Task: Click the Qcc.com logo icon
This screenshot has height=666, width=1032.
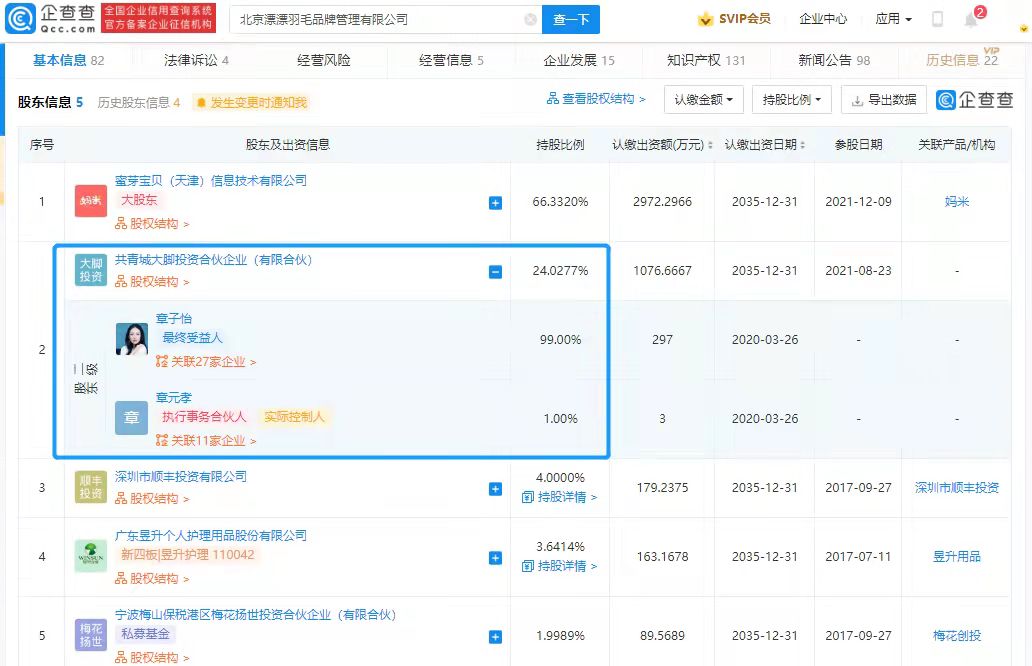Action: [20, 18]
